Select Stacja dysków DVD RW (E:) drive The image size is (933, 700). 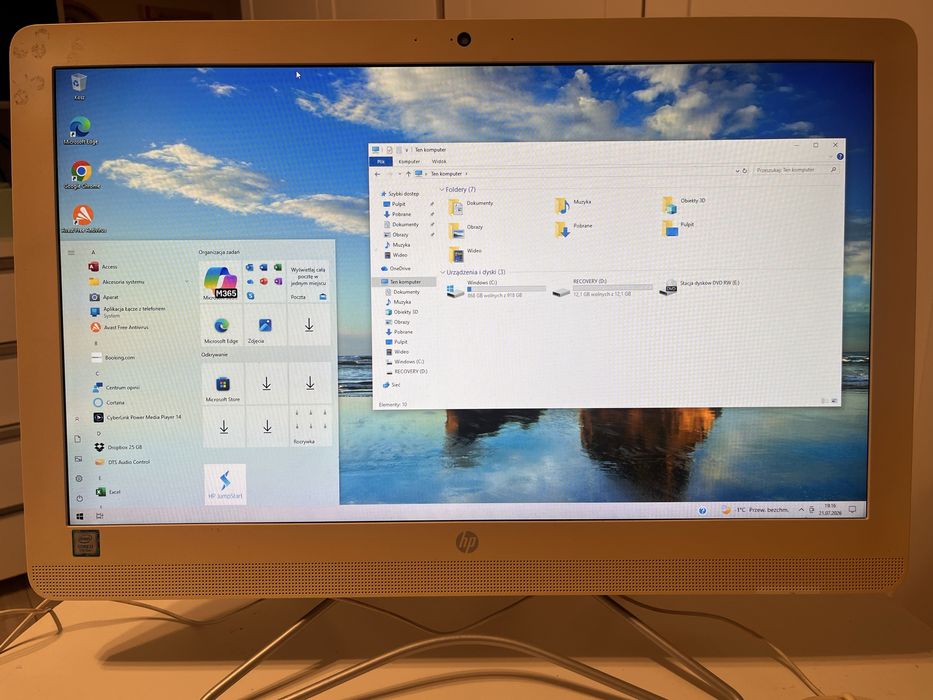tap(700, 286)
